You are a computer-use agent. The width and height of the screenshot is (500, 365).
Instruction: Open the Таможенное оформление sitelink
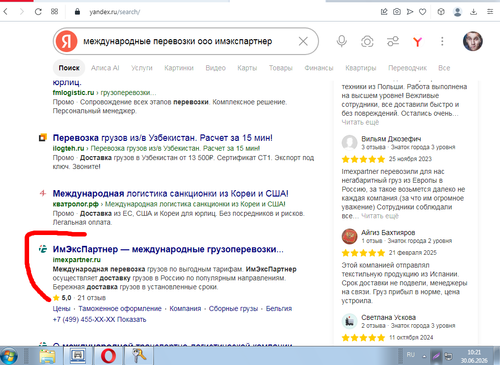tap(120, 309)
